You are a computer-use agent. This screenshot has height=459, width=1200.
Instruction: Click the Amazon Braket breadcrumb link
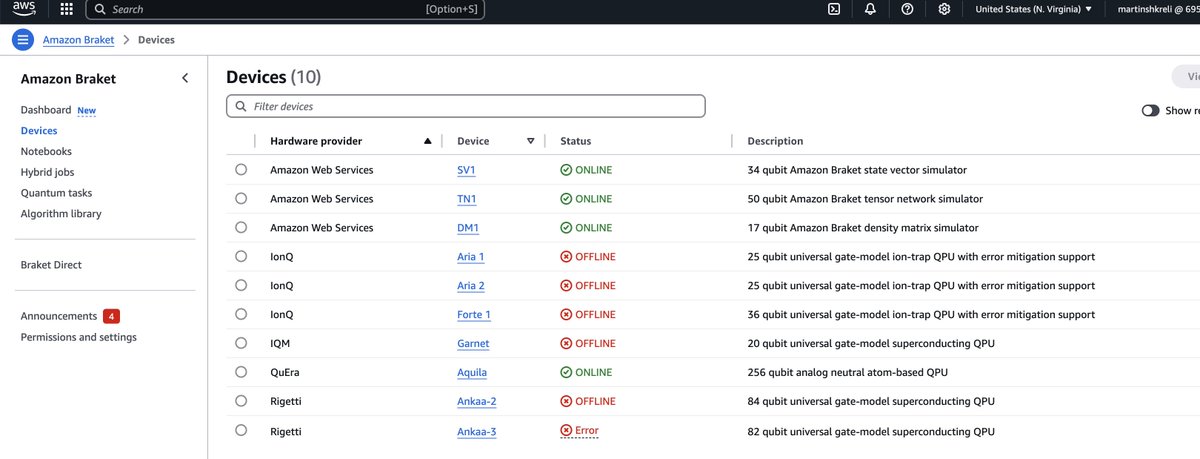(79, 40)
